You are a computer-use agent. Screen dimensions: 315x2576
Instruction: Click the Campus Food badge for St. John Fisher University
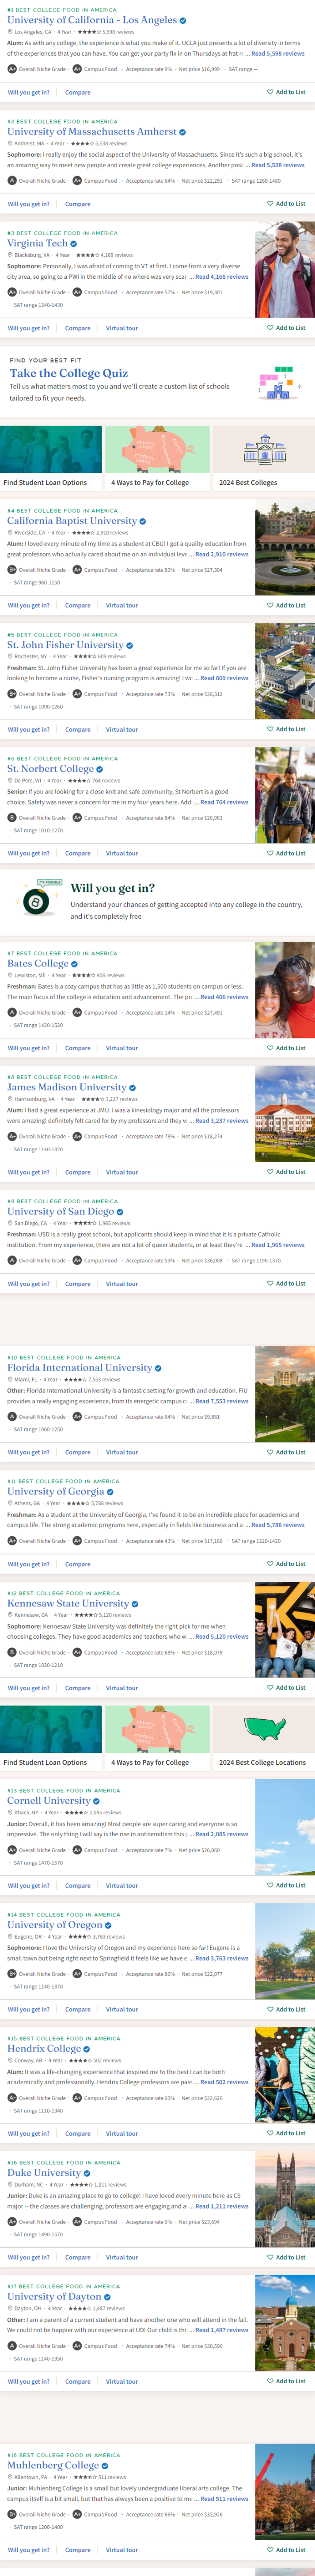click(x=77, y=694)
